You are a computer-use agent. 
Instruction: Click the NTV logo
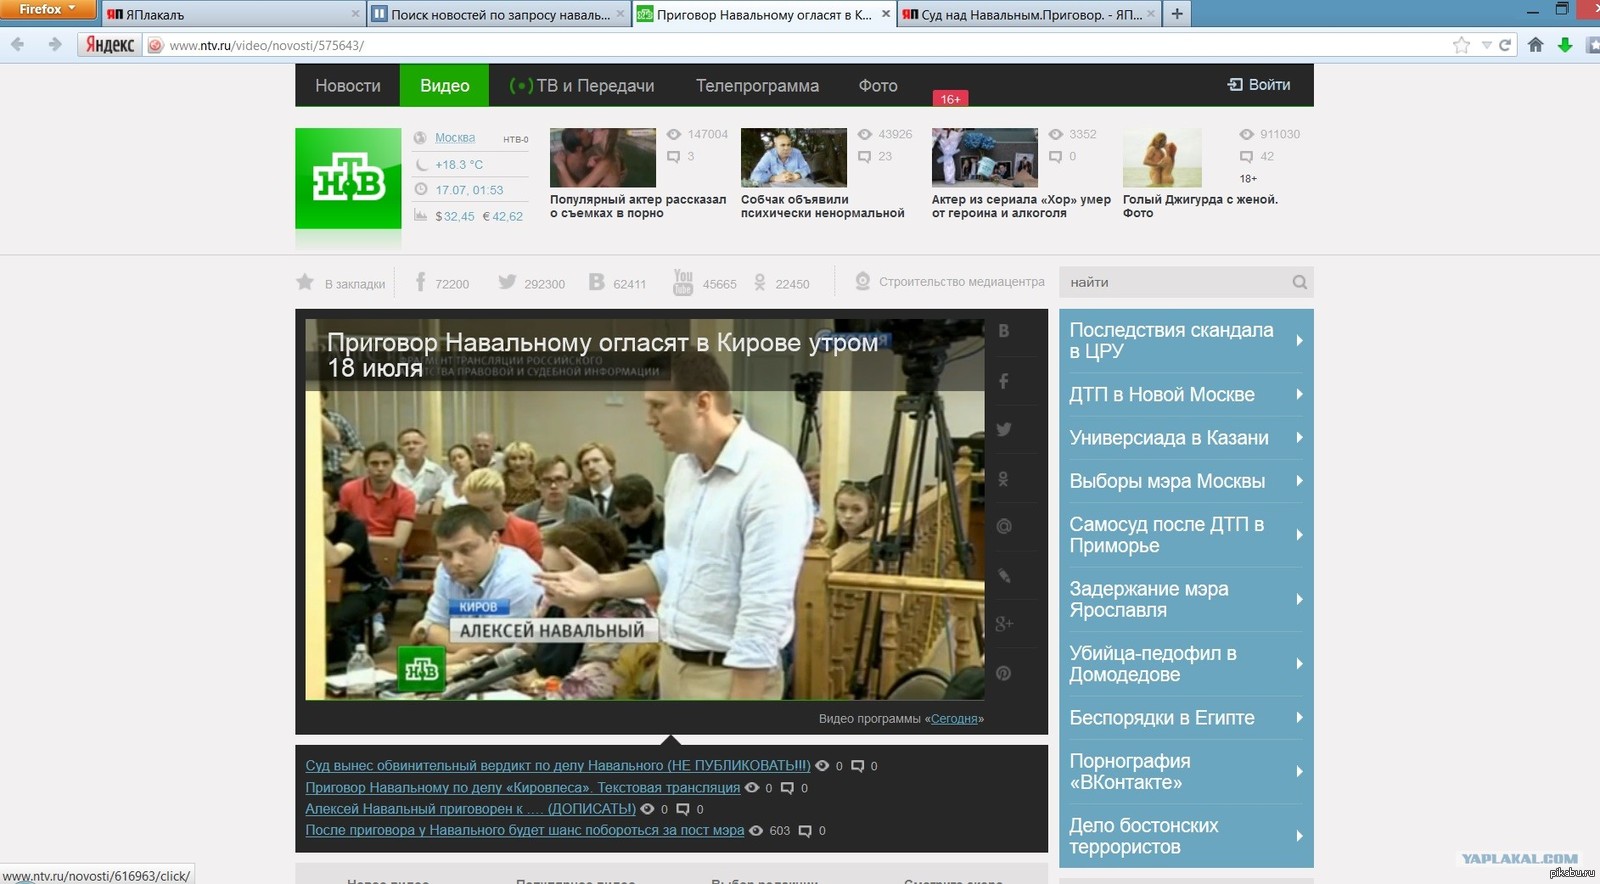[x=348, y=179]
